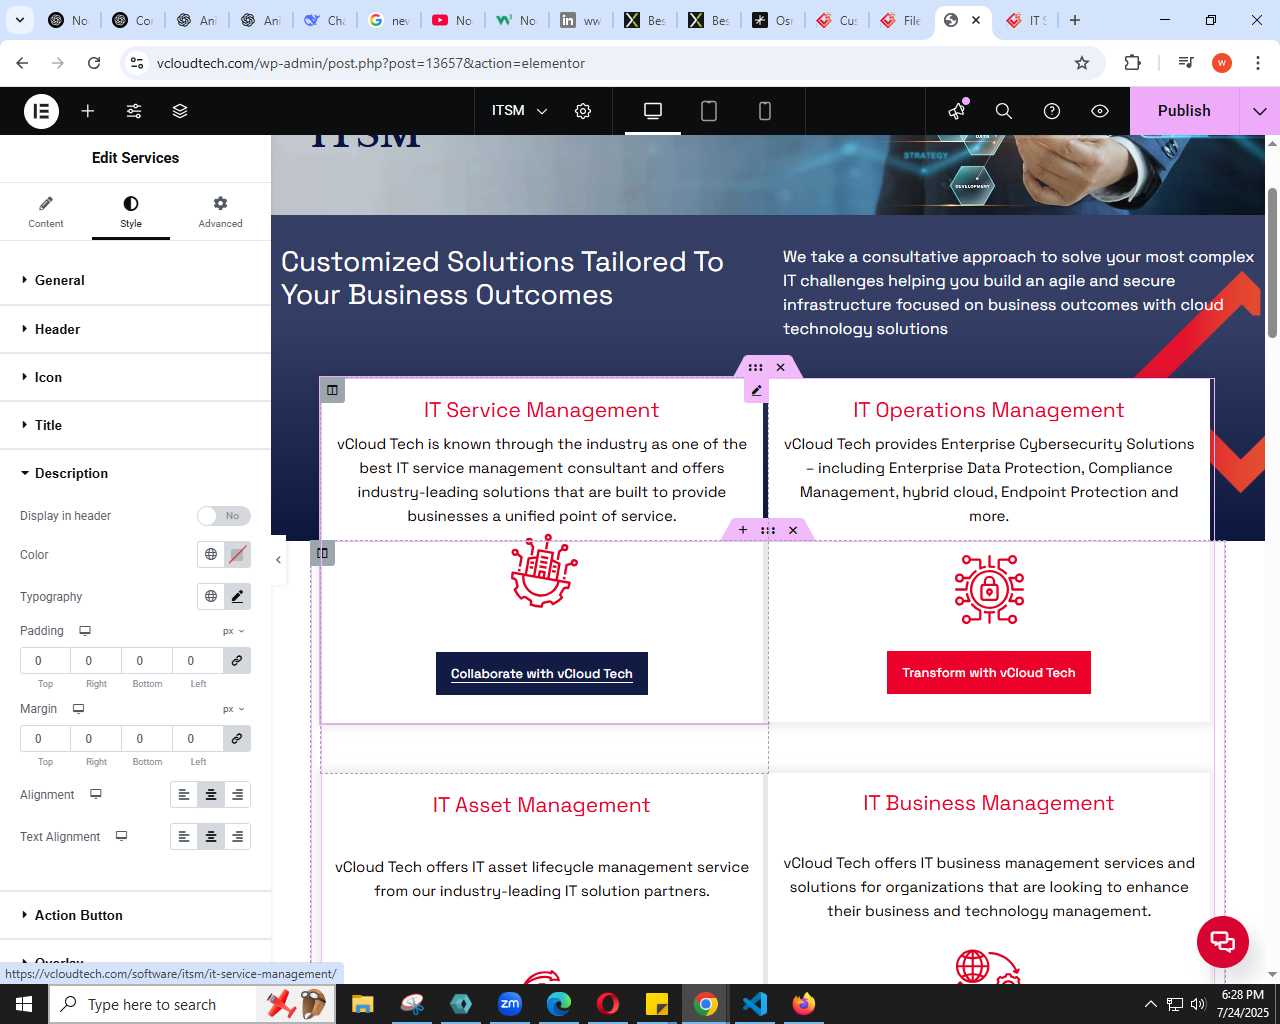Click the column handle of IT Service Management widget

333,390
